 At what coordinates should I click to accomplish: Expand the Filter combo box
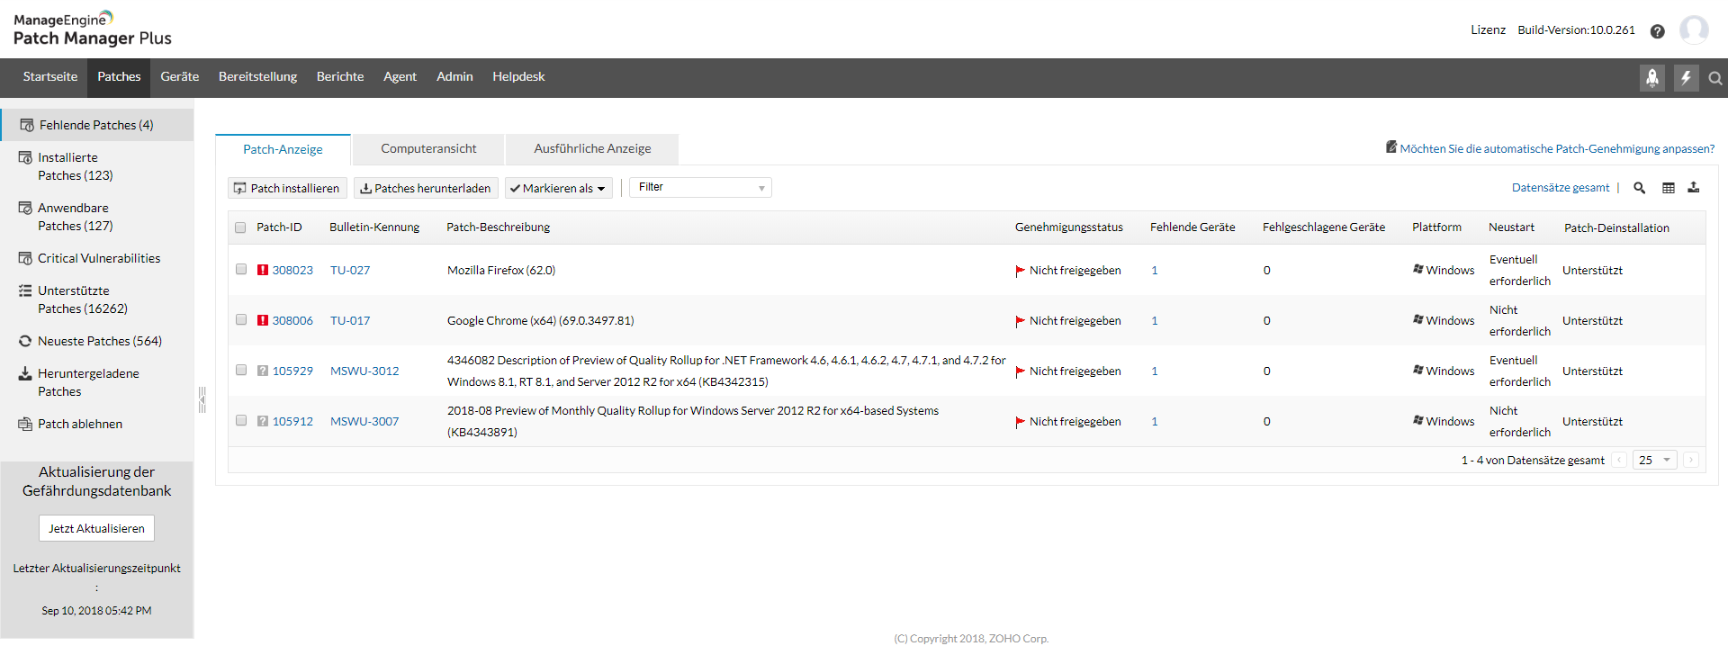700,188
